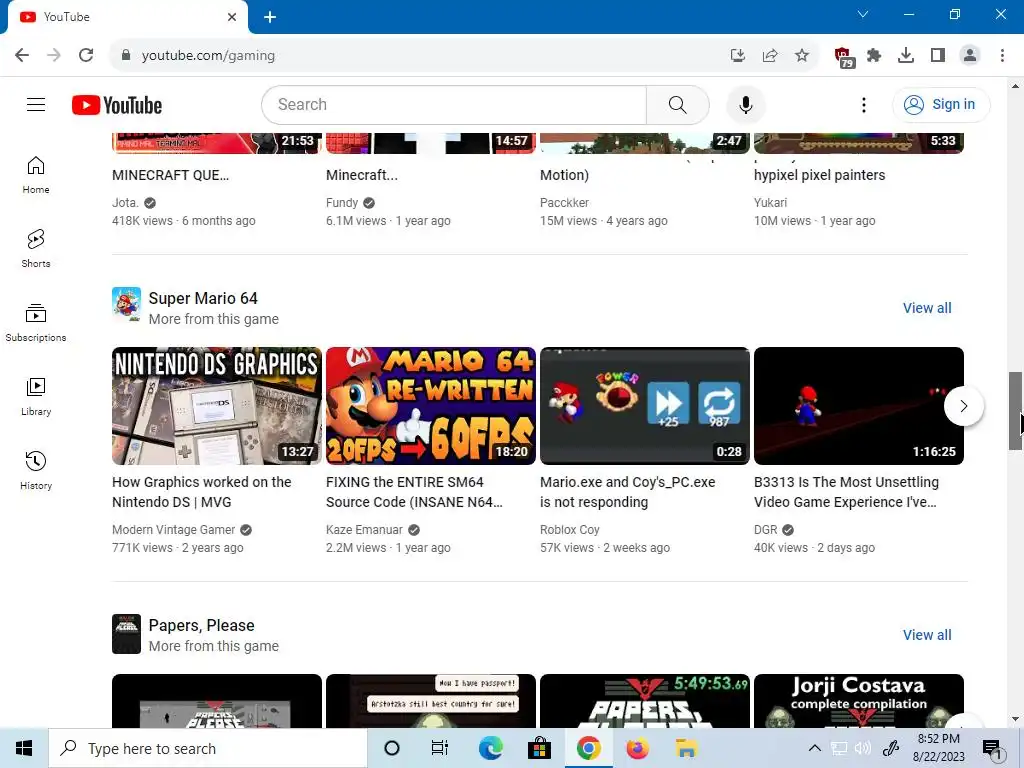The width and height of the screenshot is (1024, 768).
Task: Select the YouTube browser tab
Action: (127, 17)
